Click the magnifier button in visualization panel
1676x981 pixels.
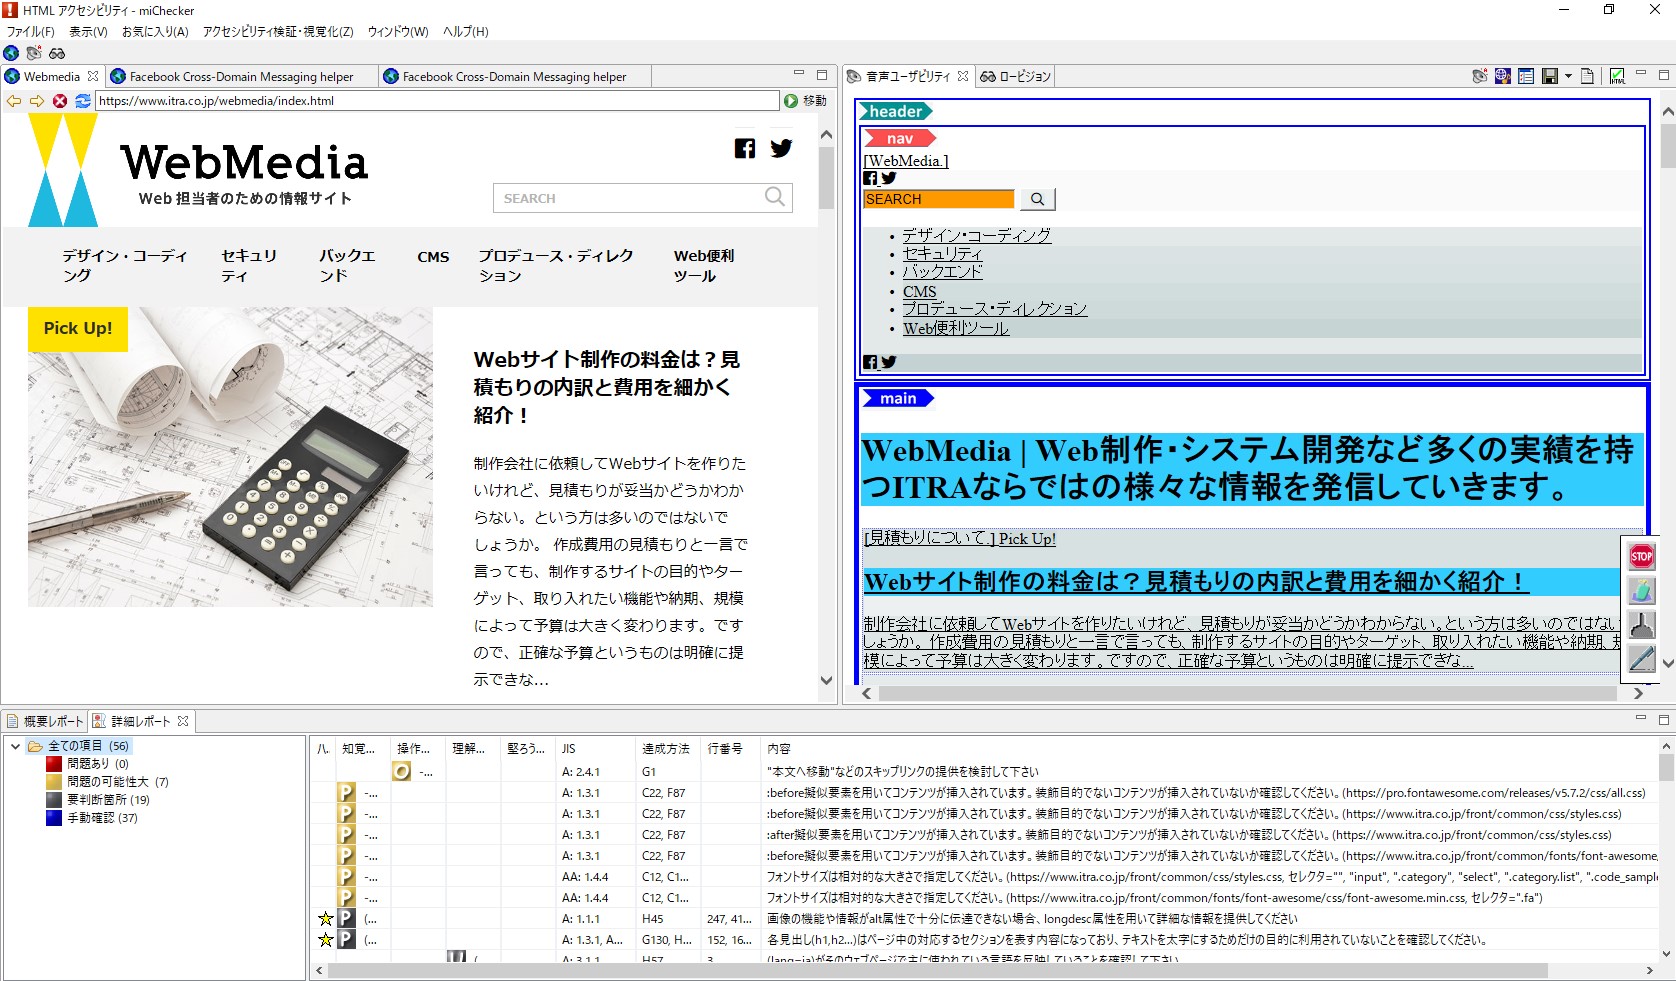tap(1037, 199)
